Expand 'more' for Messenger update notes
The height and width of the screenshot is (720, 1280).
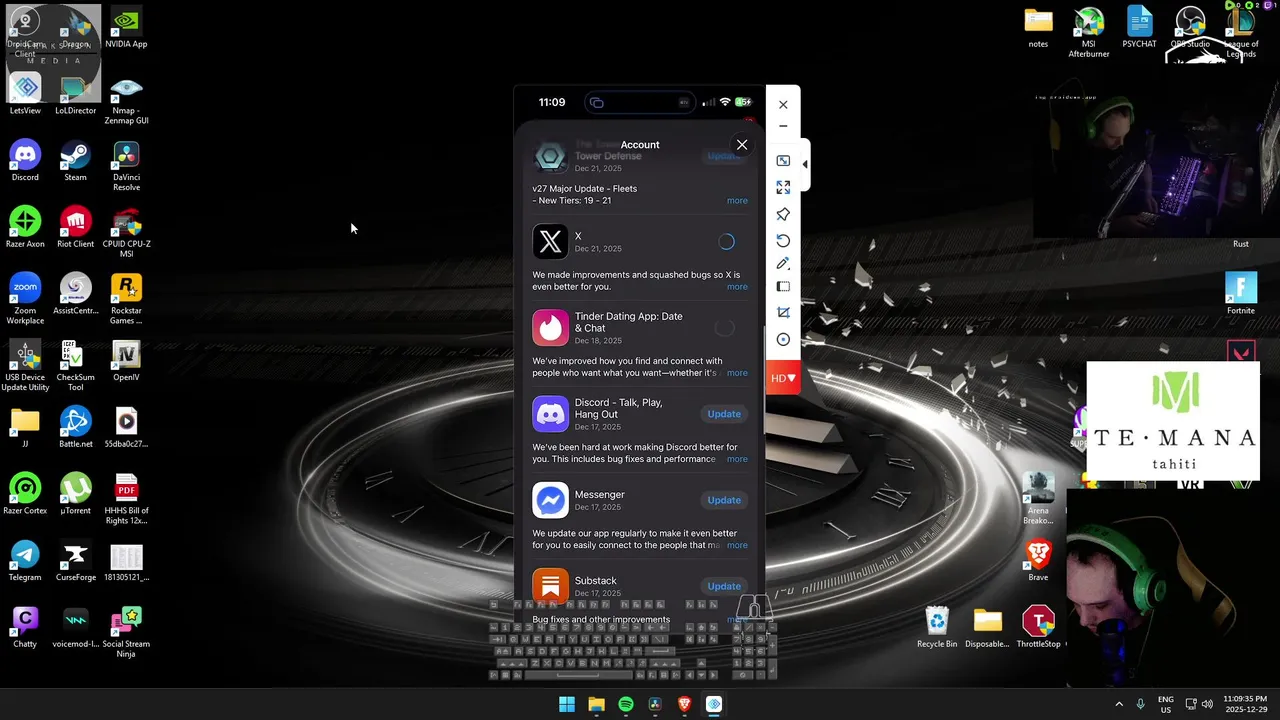point(737,545)
